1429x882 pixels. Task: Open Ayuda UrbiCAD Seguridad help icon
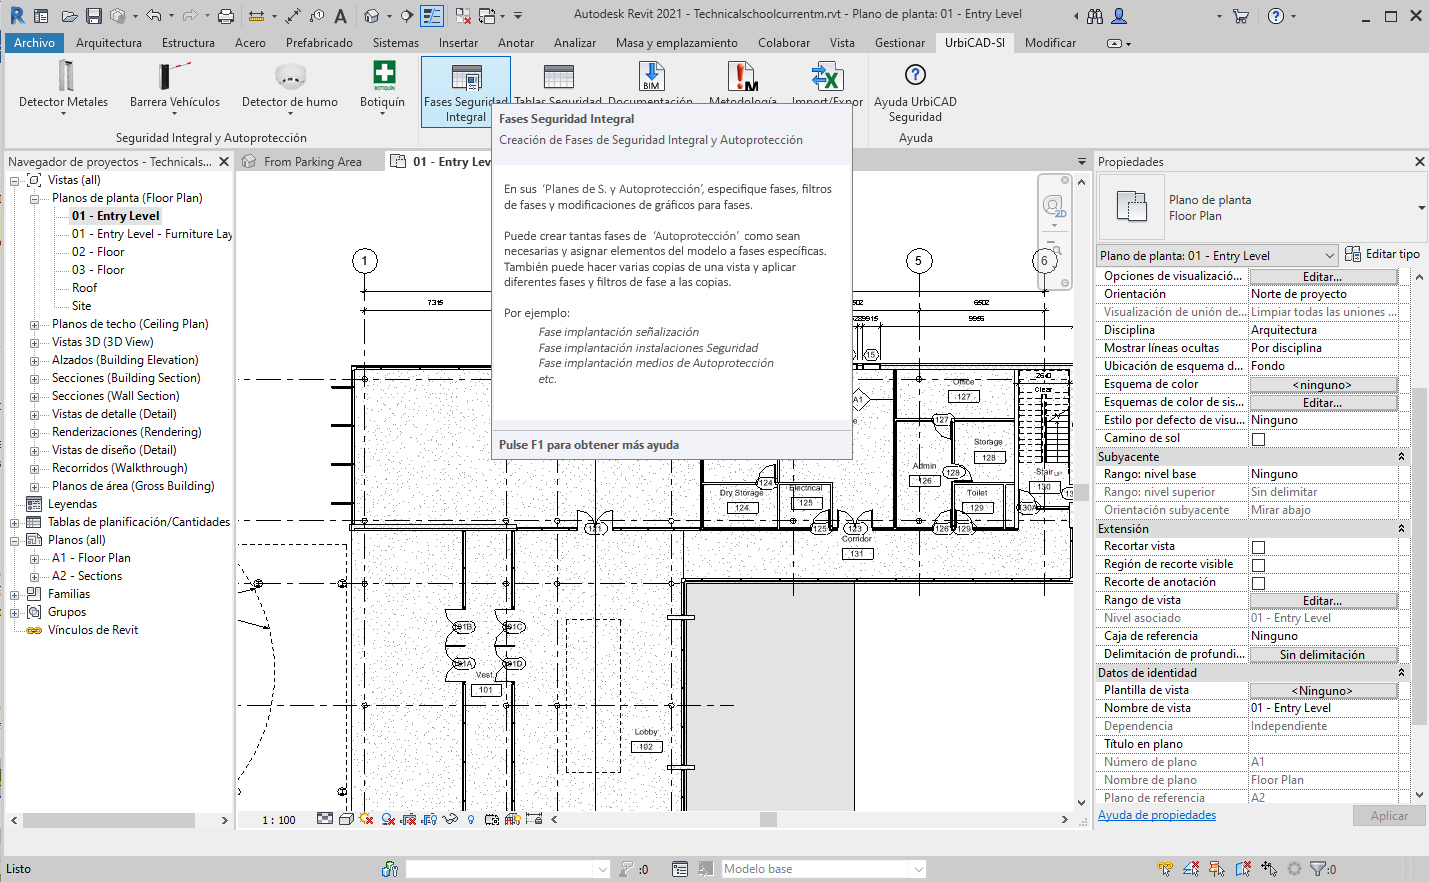(x=914, y=76)
